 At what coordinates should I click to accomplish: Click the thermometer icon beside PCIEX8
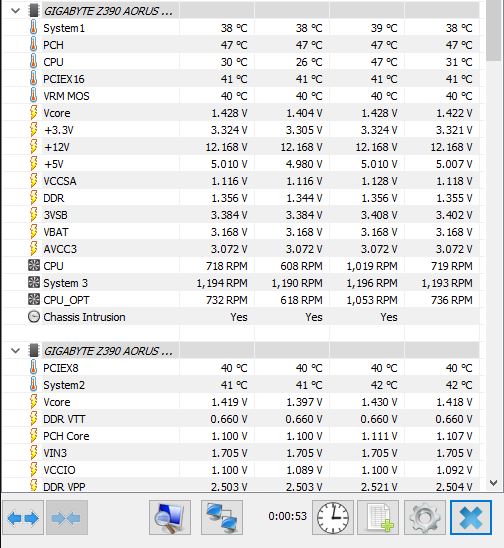34,368
